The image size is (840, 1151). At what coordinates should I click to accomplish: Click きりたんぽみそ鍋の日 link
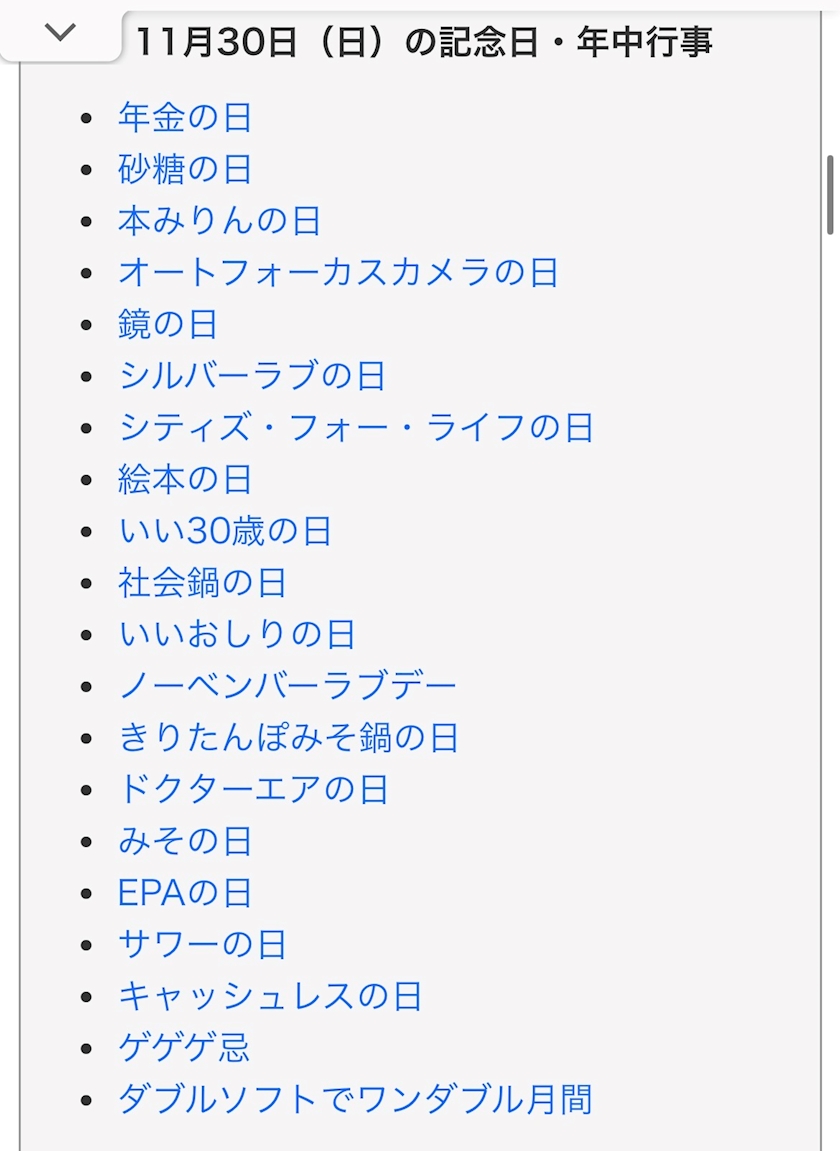(x=288, y=738)
